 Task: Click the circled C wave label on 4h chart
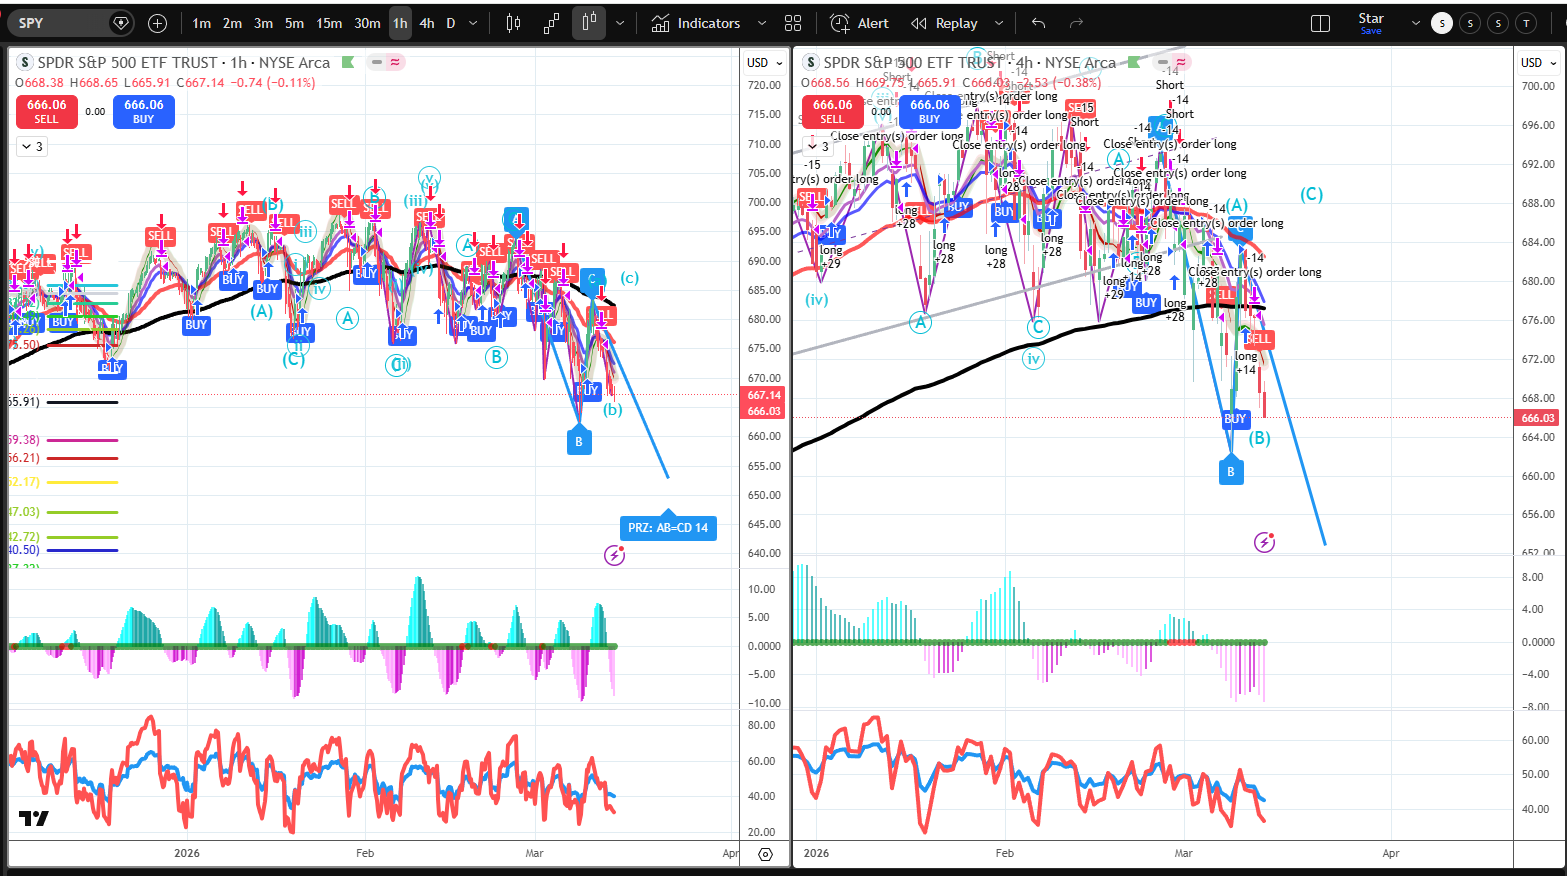coord(1038,326)
